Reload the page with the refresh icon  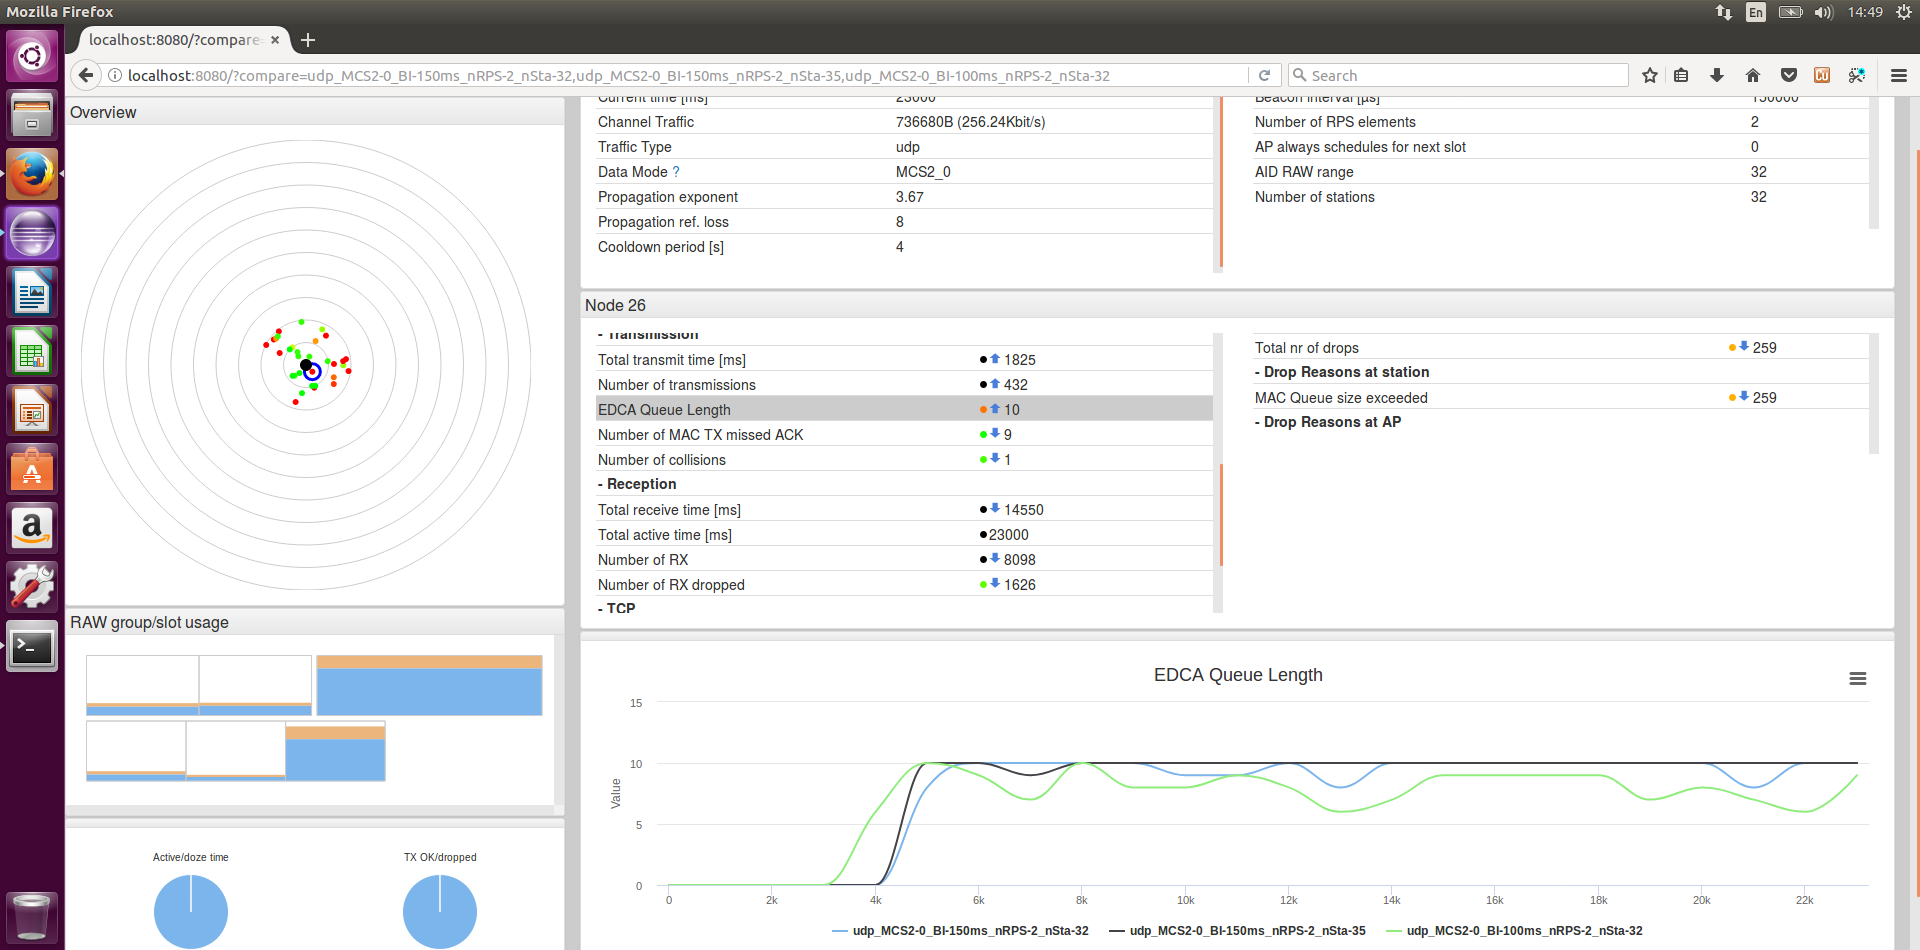point(1264,75)
